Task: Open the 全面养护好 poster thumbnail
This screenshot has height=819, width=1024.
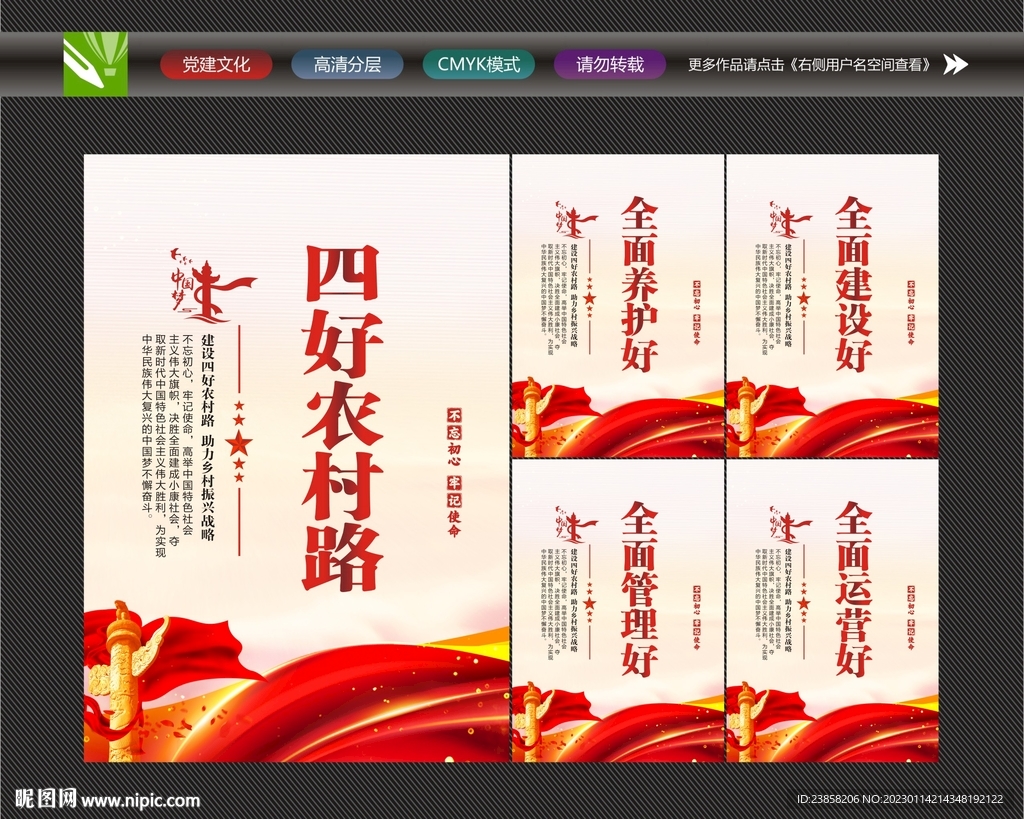Action: (x=618, y=306)
